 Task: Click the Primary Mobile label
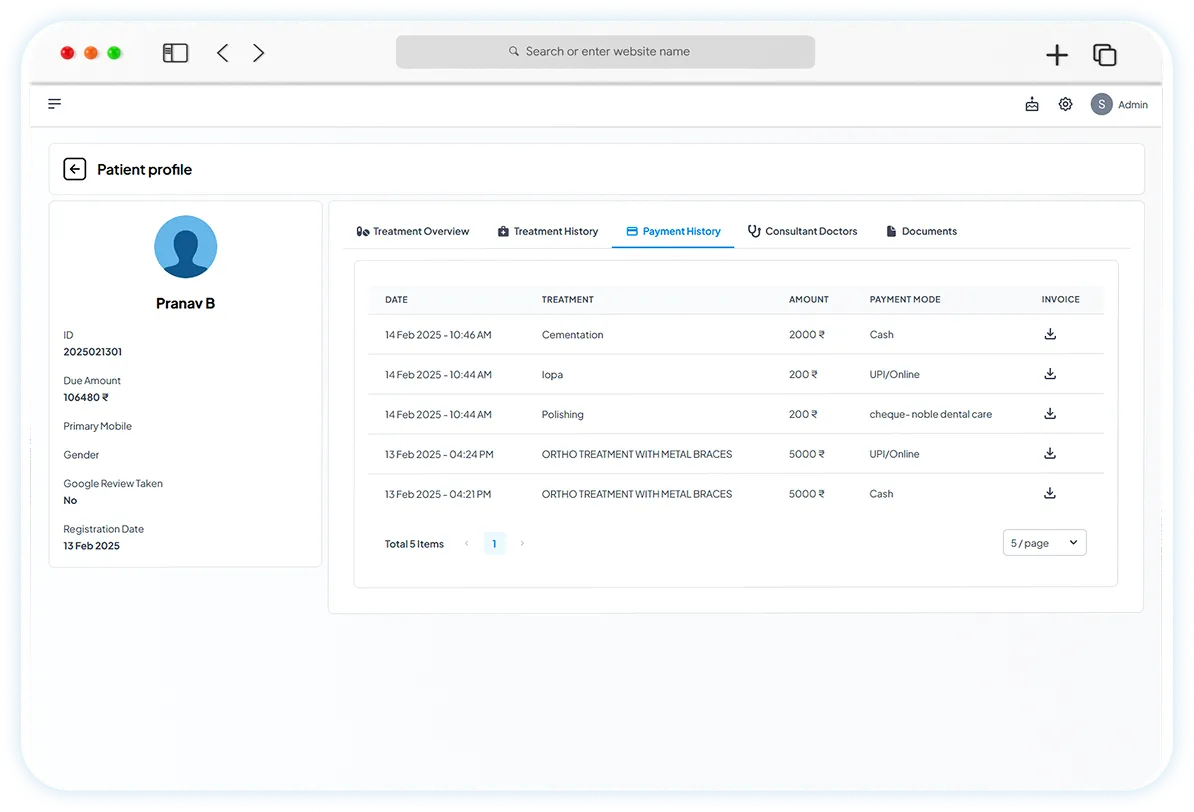(x=97, y=427)
